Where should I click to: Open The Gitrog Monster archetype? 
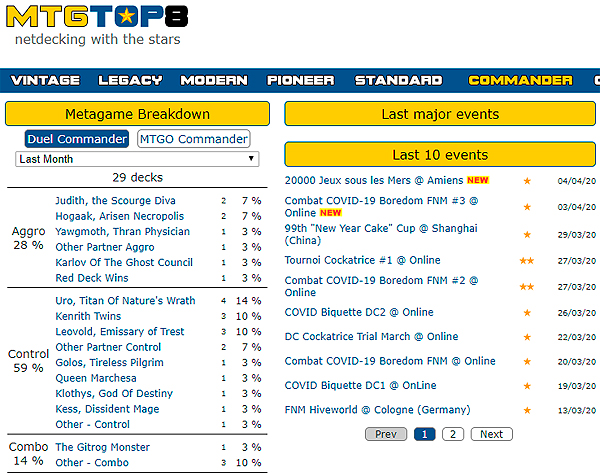click(103, 447)
